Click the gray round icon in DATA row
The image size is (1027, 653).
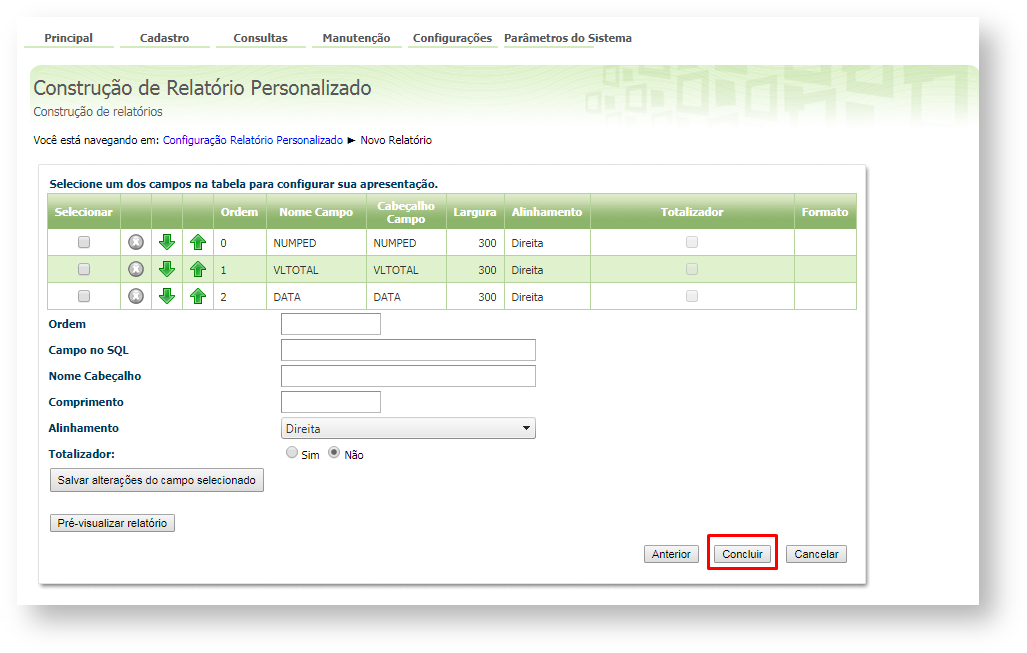pos(136,296)
